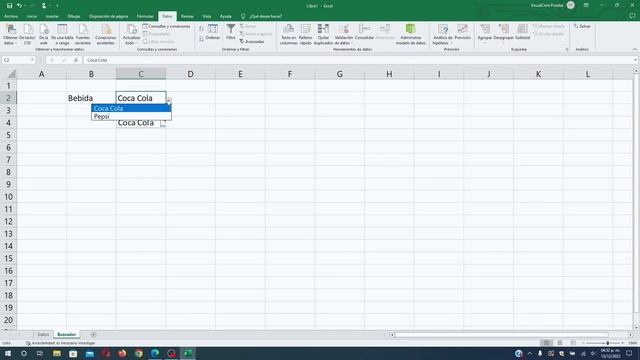The height and width of the screenshot is (360, 640).
Task: Switch to the Inicio tab
Action: 32,16
